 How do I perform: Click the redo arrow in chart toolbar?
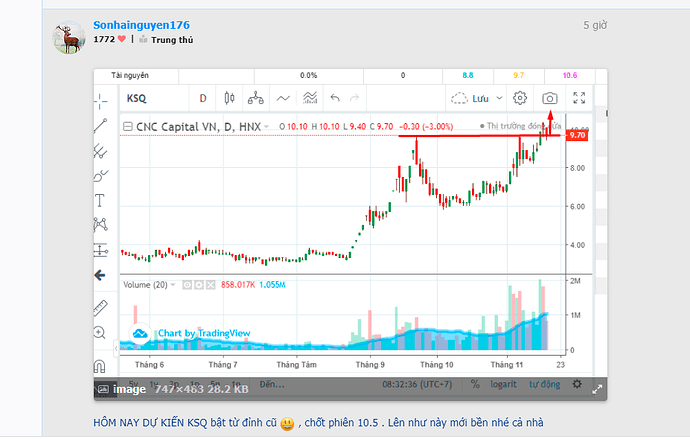(354, 98)
